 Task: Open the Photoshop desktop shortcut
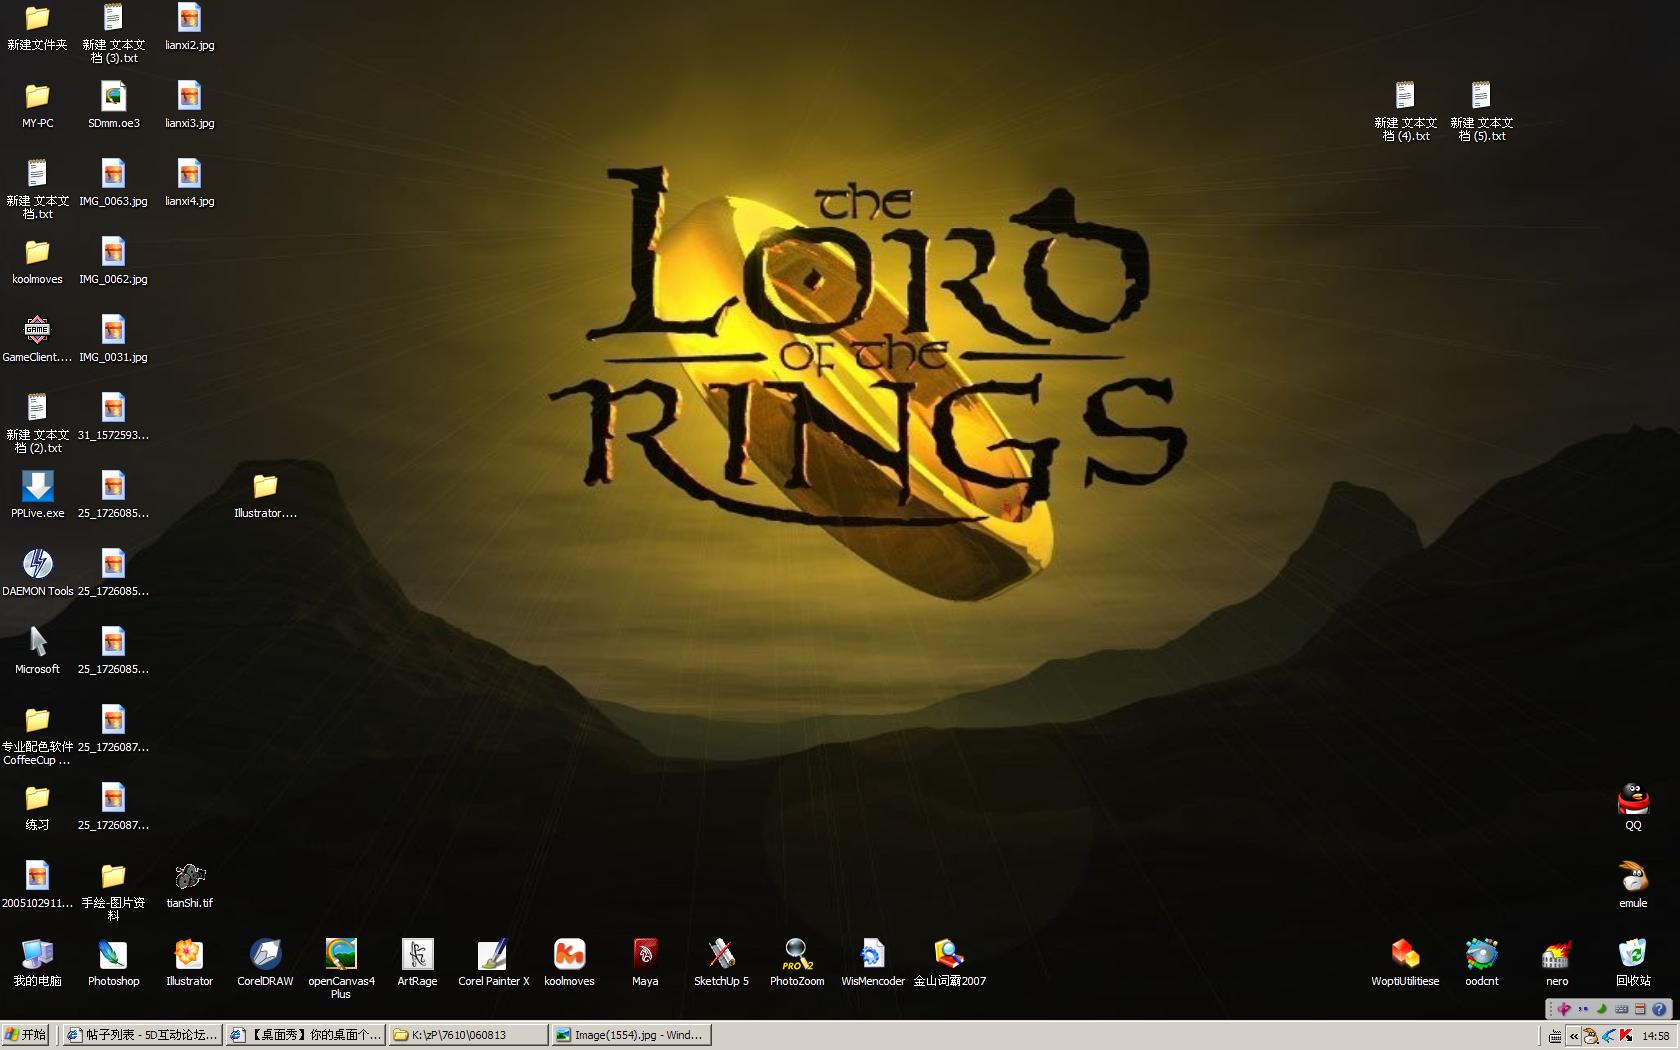113,962
